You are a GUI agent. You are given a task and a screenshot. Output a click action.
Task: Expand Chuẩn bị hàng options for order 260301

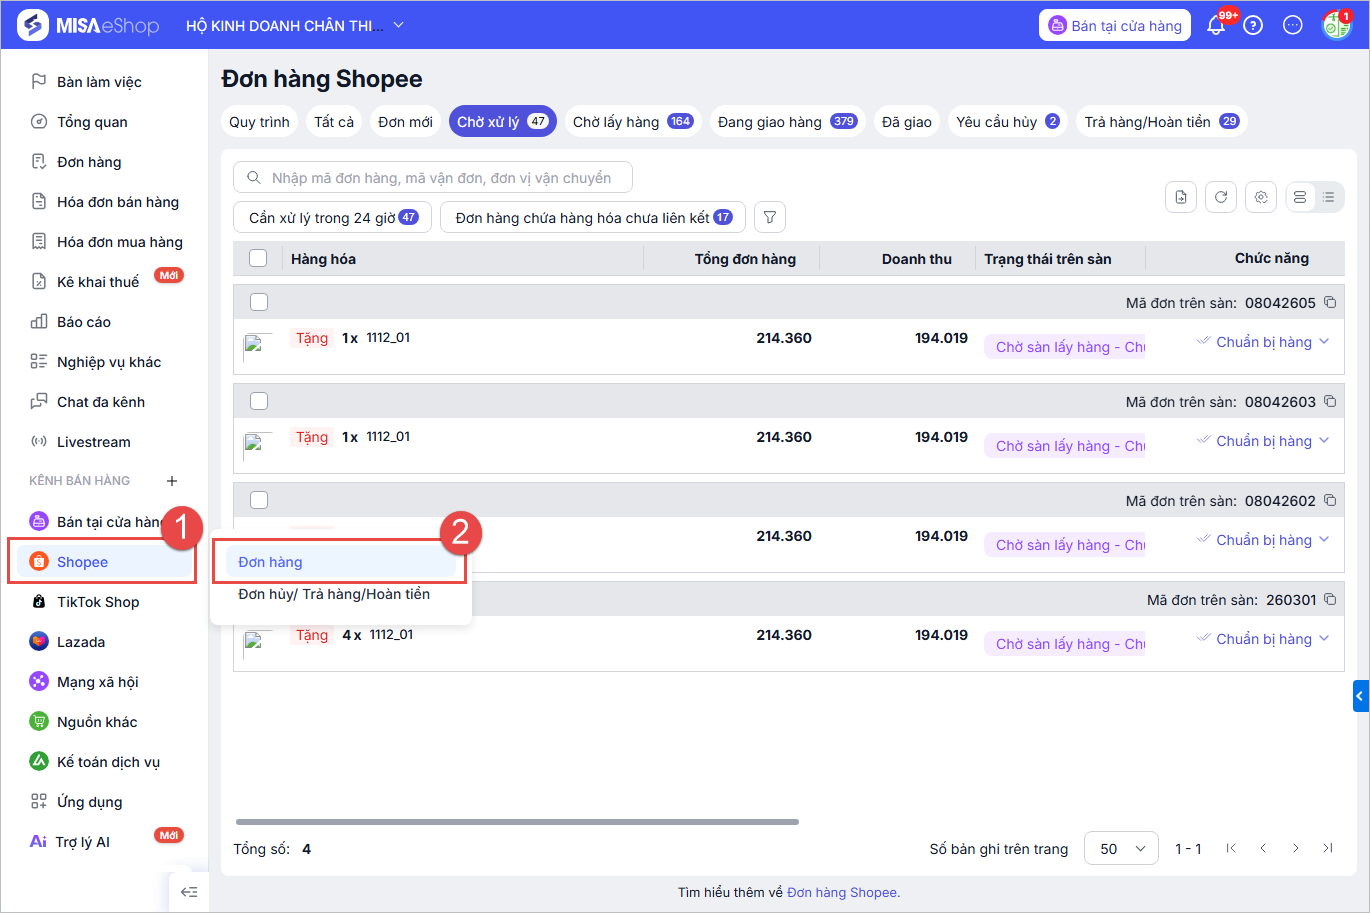click(1324, 639)
